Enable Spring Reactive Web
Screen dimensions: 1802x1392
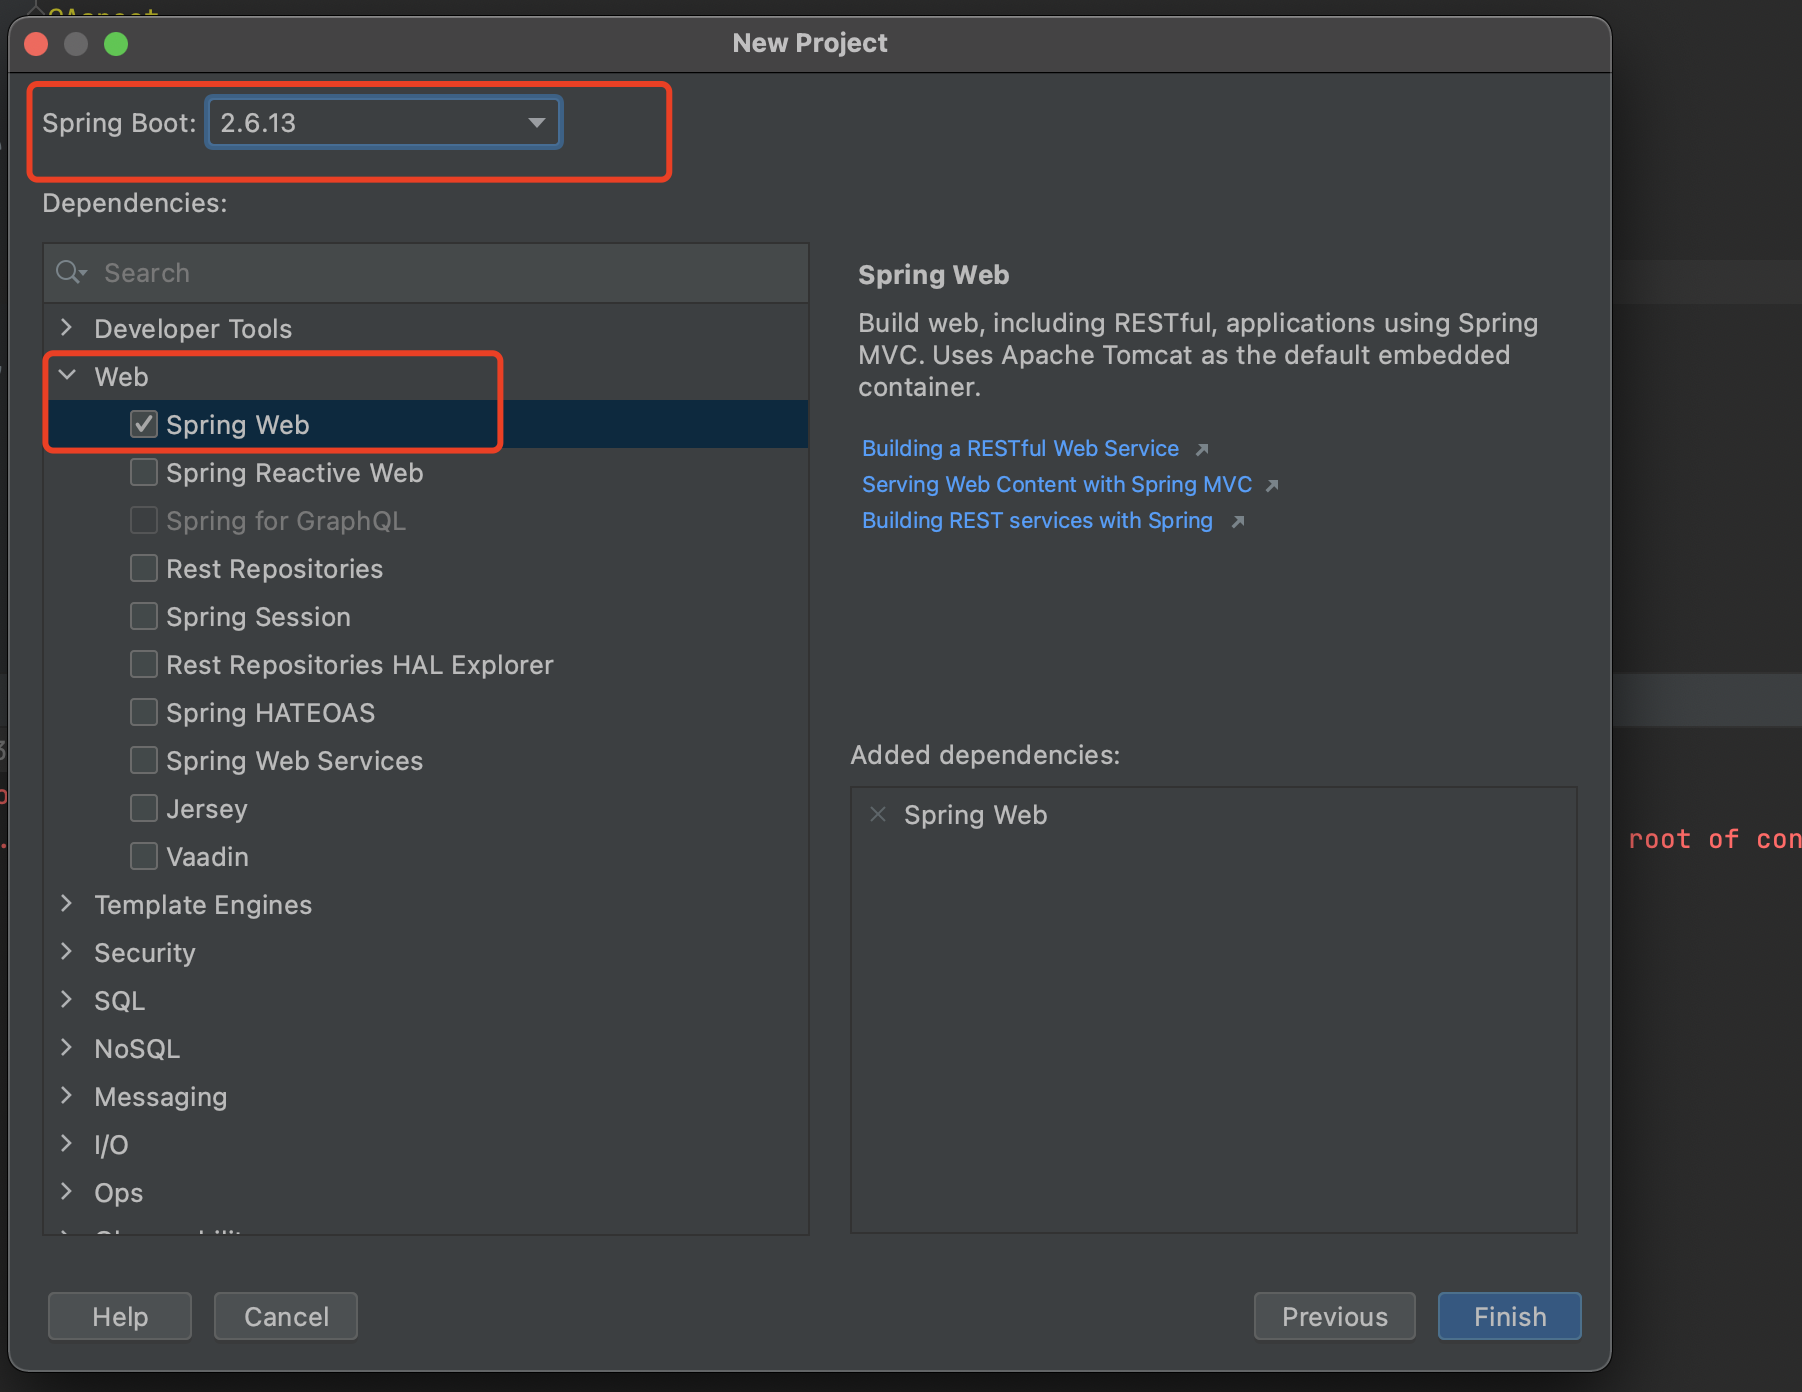[143, 471]
